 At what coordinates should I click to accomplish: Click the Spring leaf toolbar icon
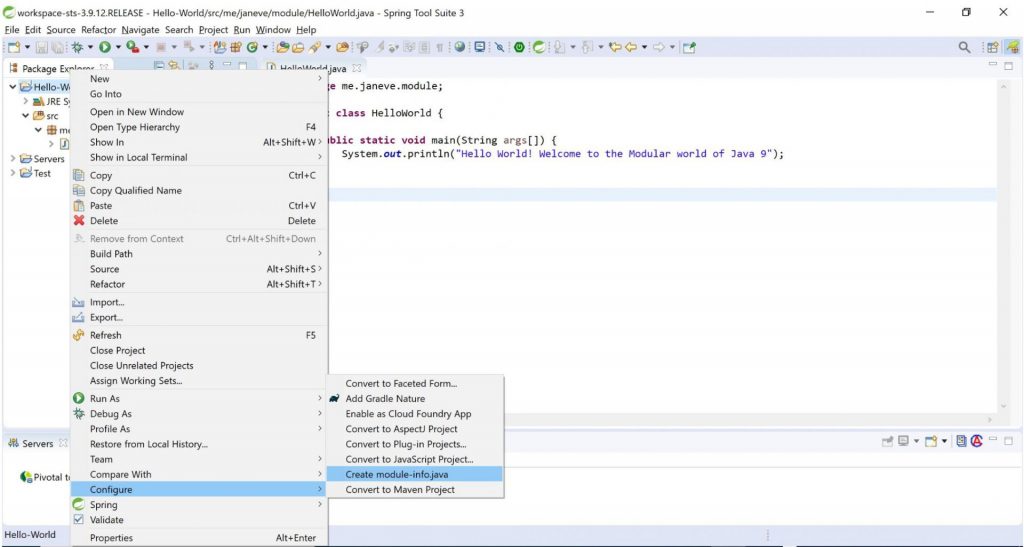coord(539,47)
